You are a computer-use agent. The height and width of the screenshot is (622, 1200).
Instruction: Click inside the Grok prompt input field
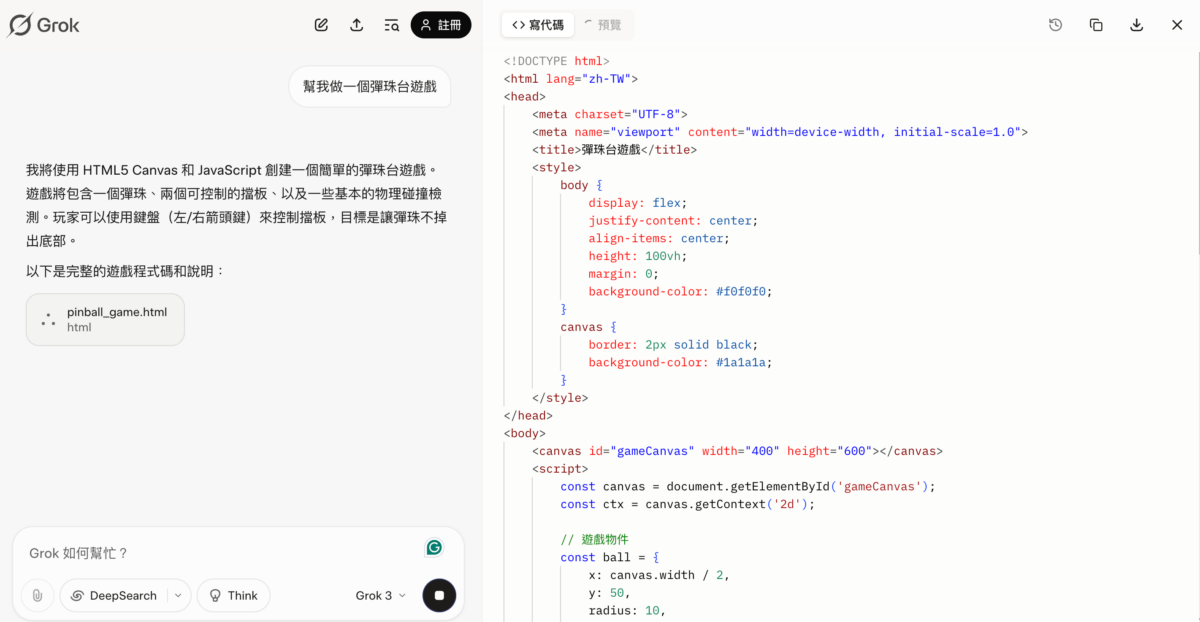click(x=200, y=552)
